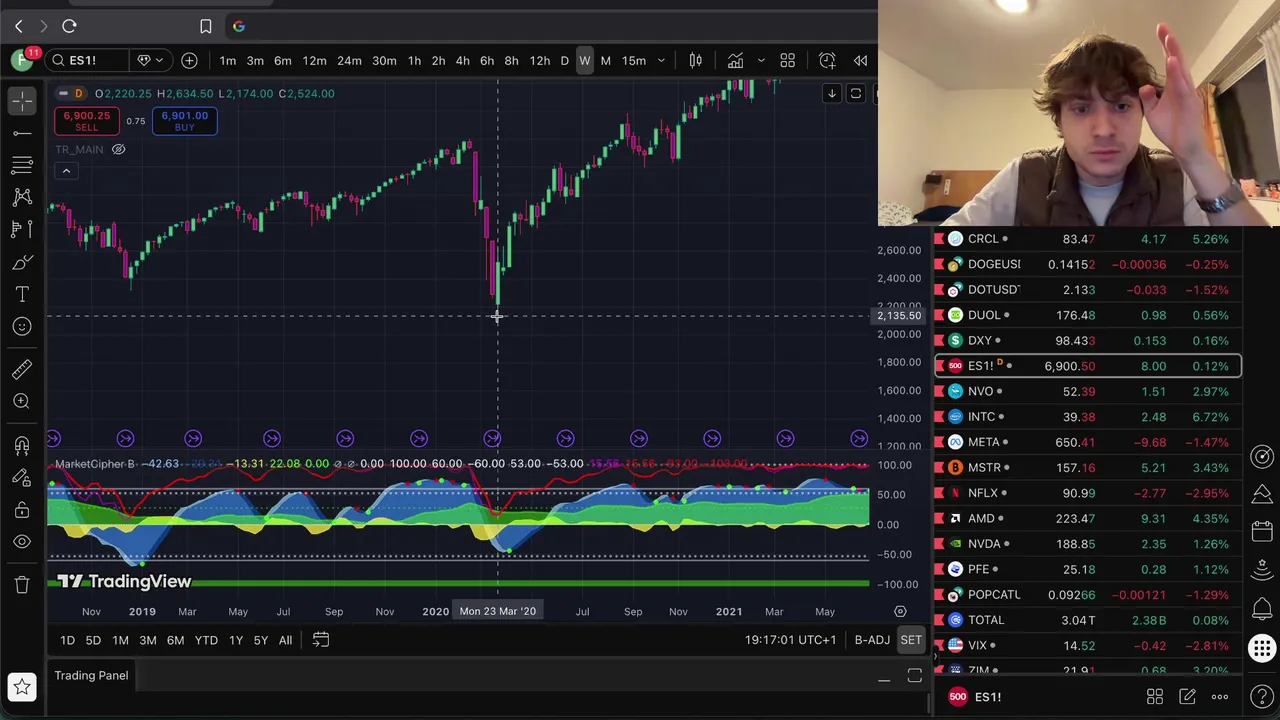Open the candlestick chart style selector
This screenshot has width=1280, height=720.
695,61
